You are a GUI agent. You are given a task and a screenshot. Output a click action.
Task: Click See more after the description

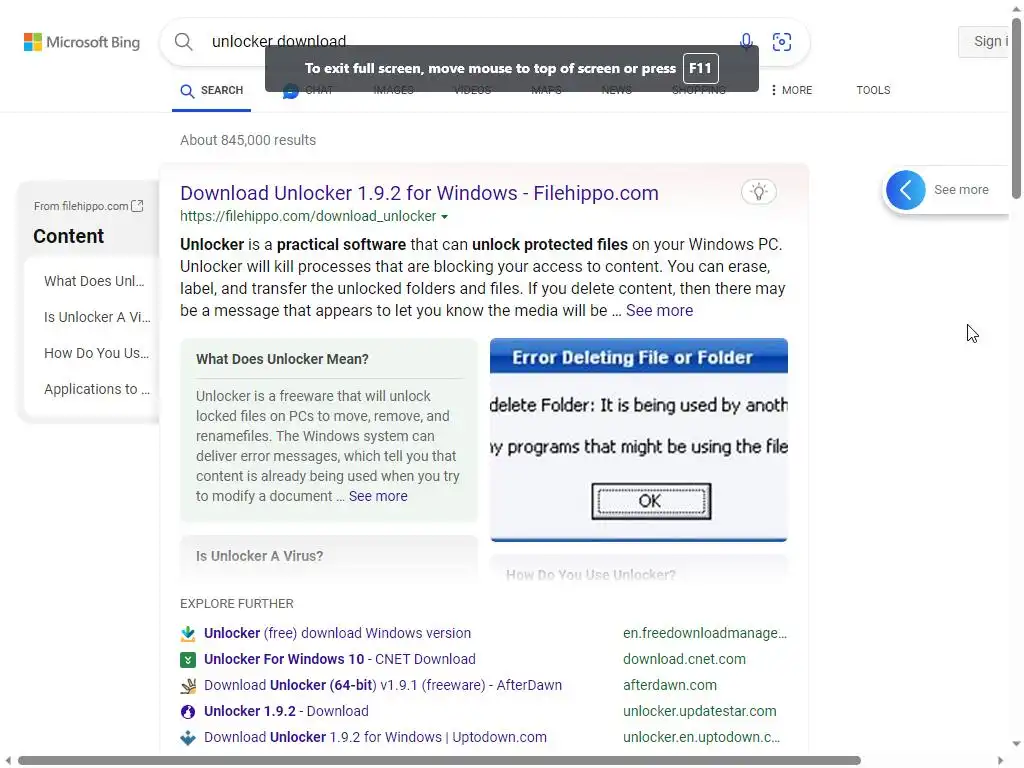click(x=660, y=311)
